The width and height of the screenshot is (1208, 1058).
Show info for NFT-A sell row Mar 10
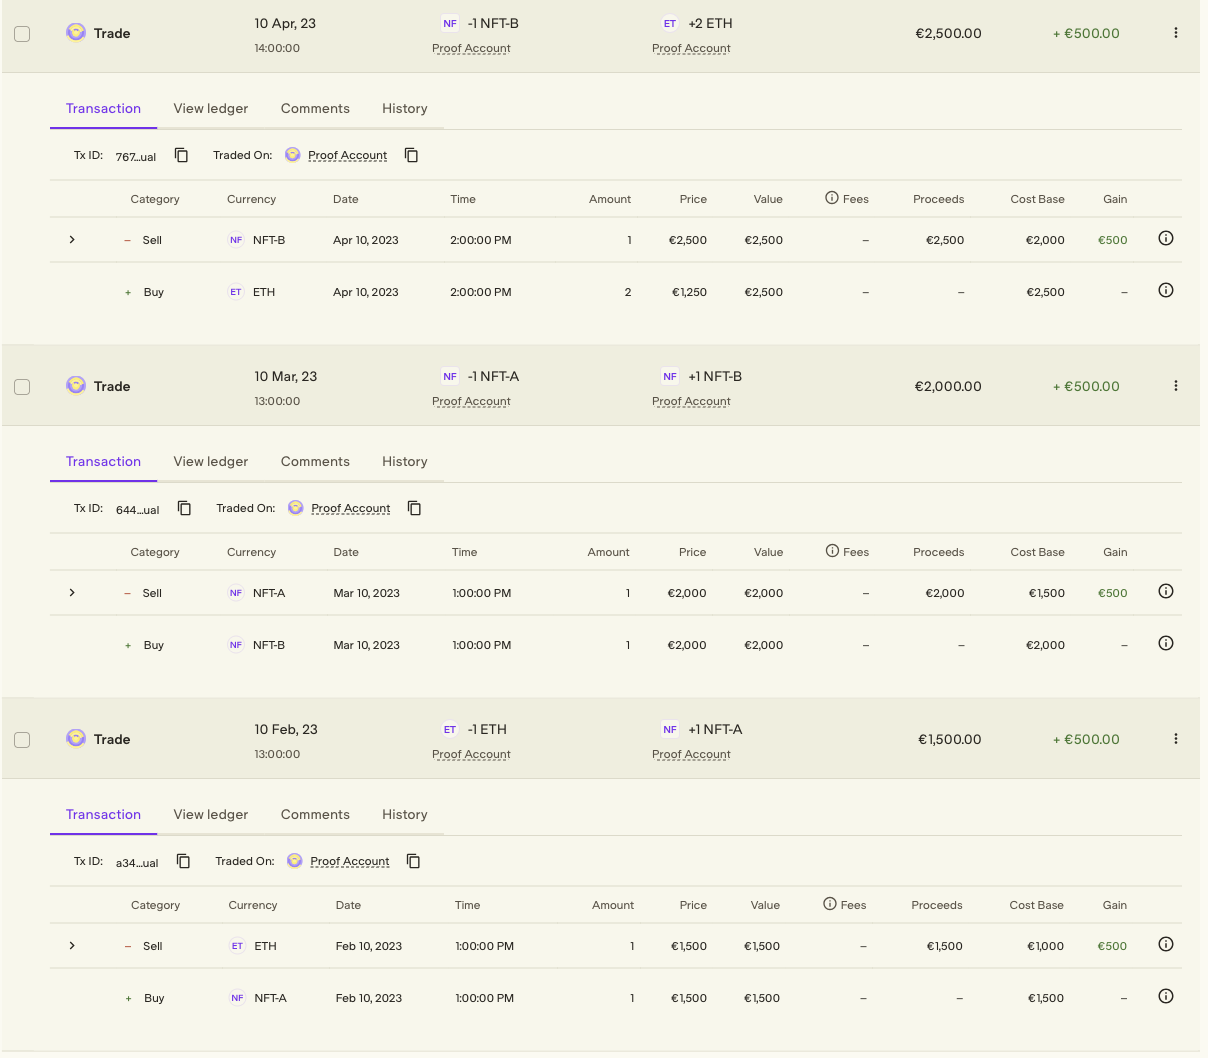[x=1166, y=591]
